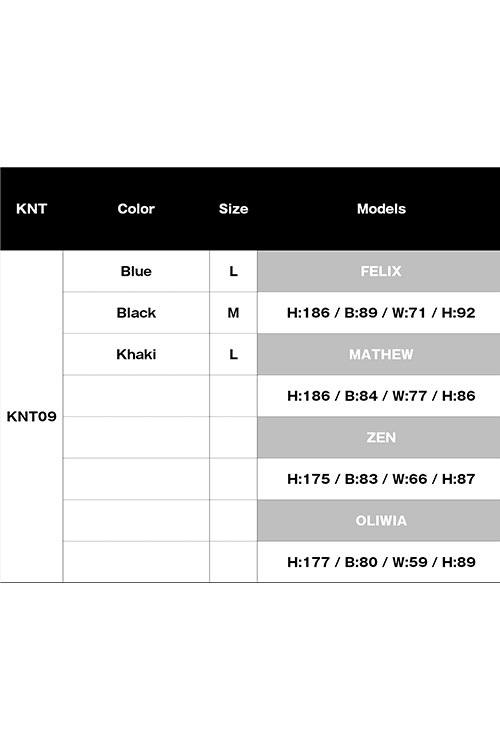Select the OLIWIA model name bar
Viewport: 500px width, 750px height.
pos(379,521)
